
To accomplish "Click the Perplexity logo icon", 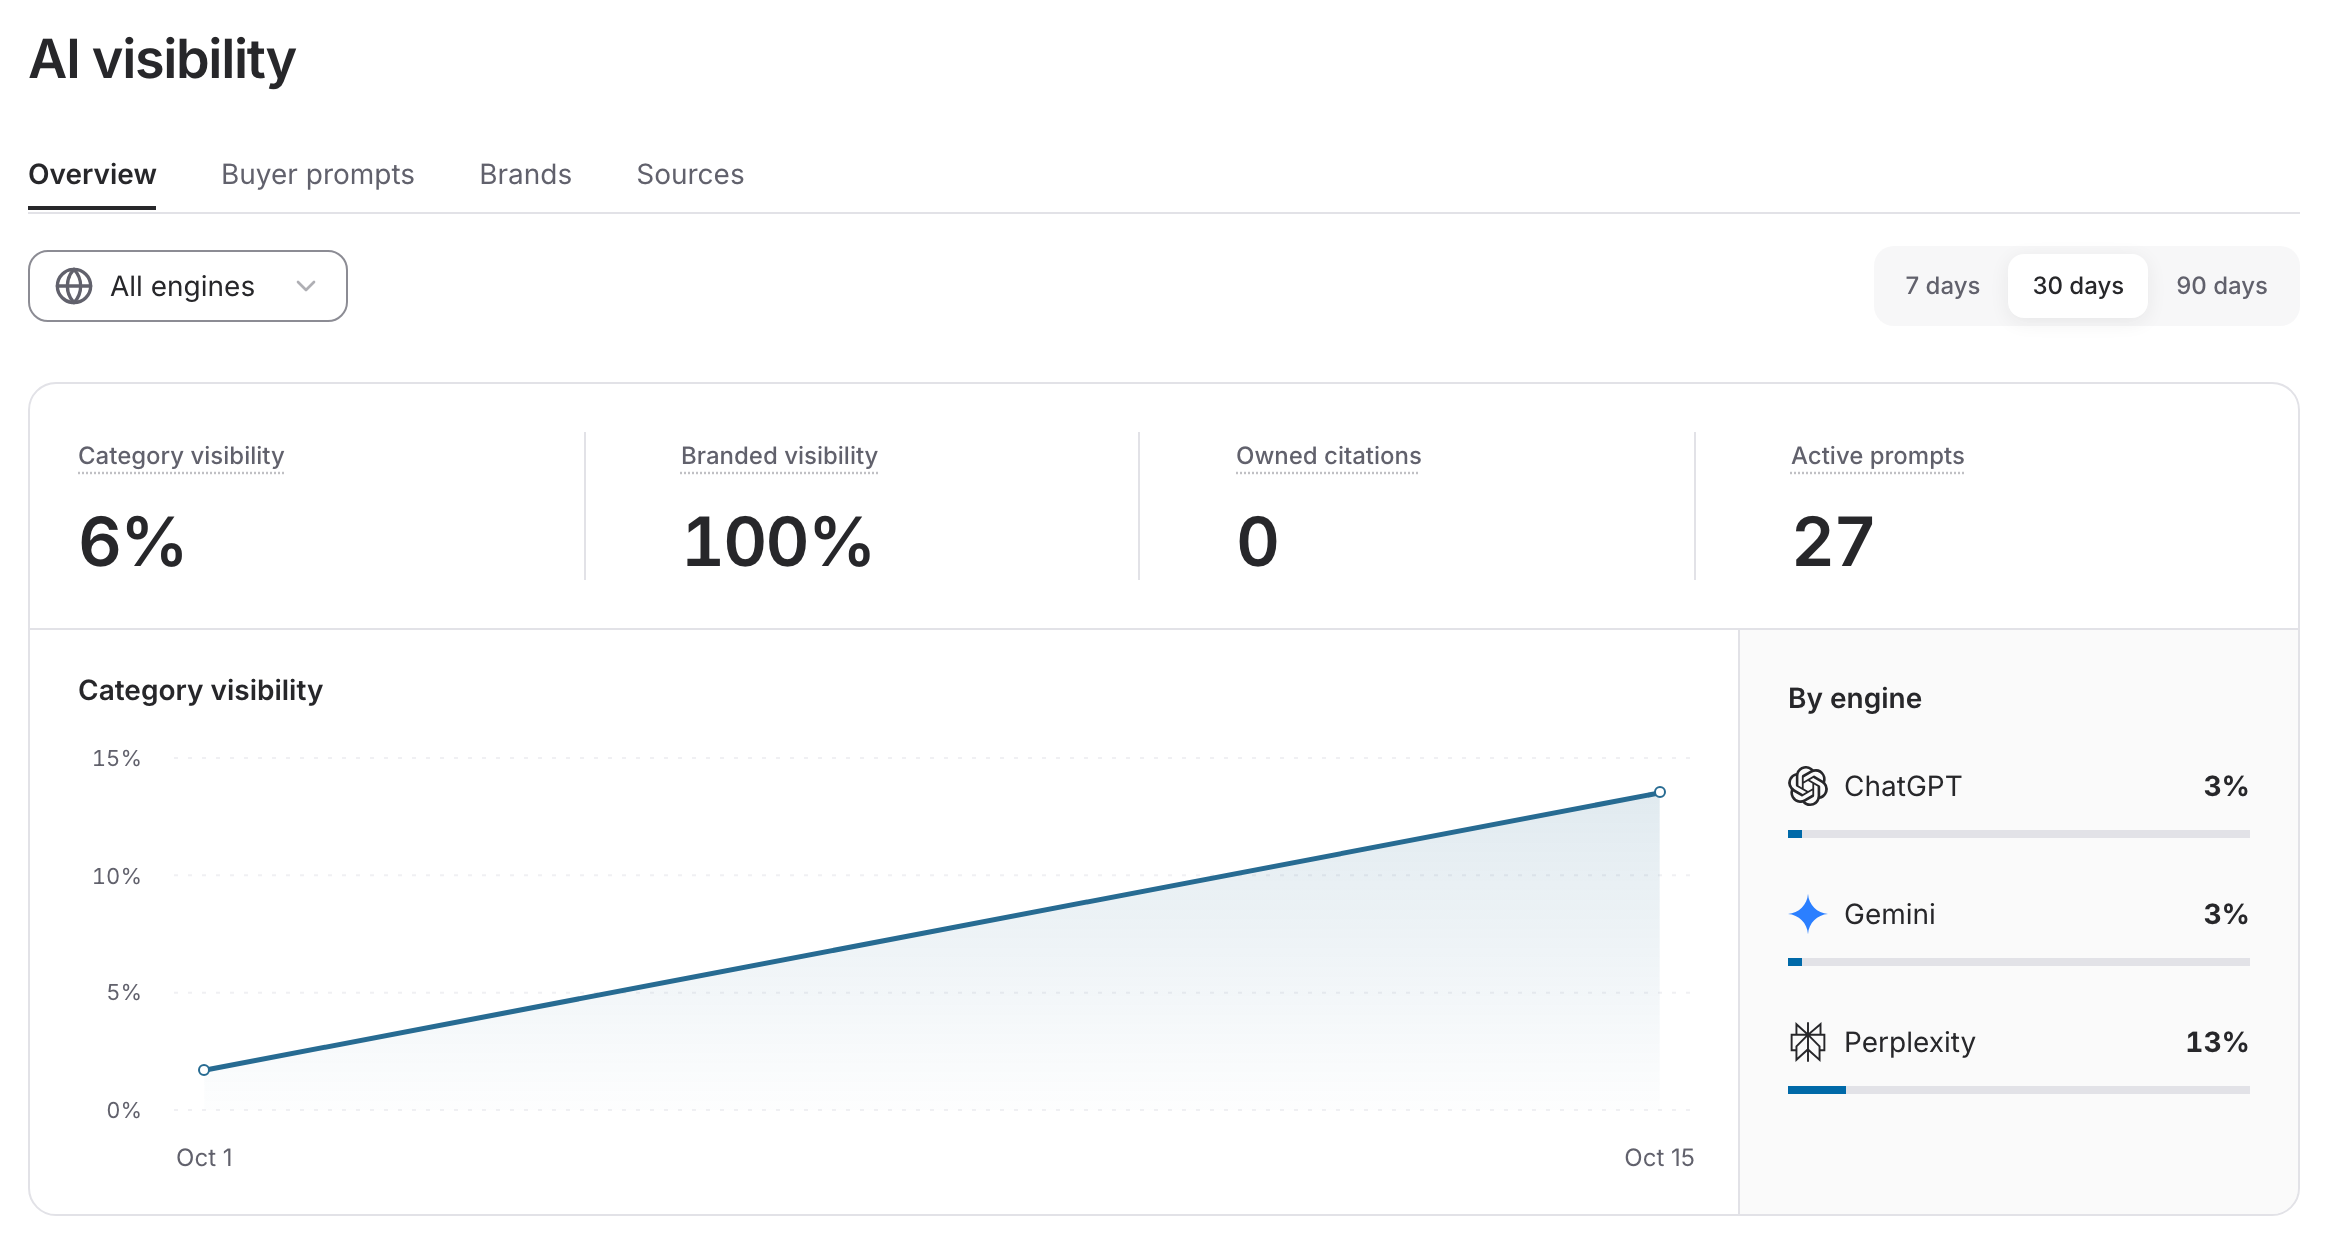I will [x=1808, y=1042].
